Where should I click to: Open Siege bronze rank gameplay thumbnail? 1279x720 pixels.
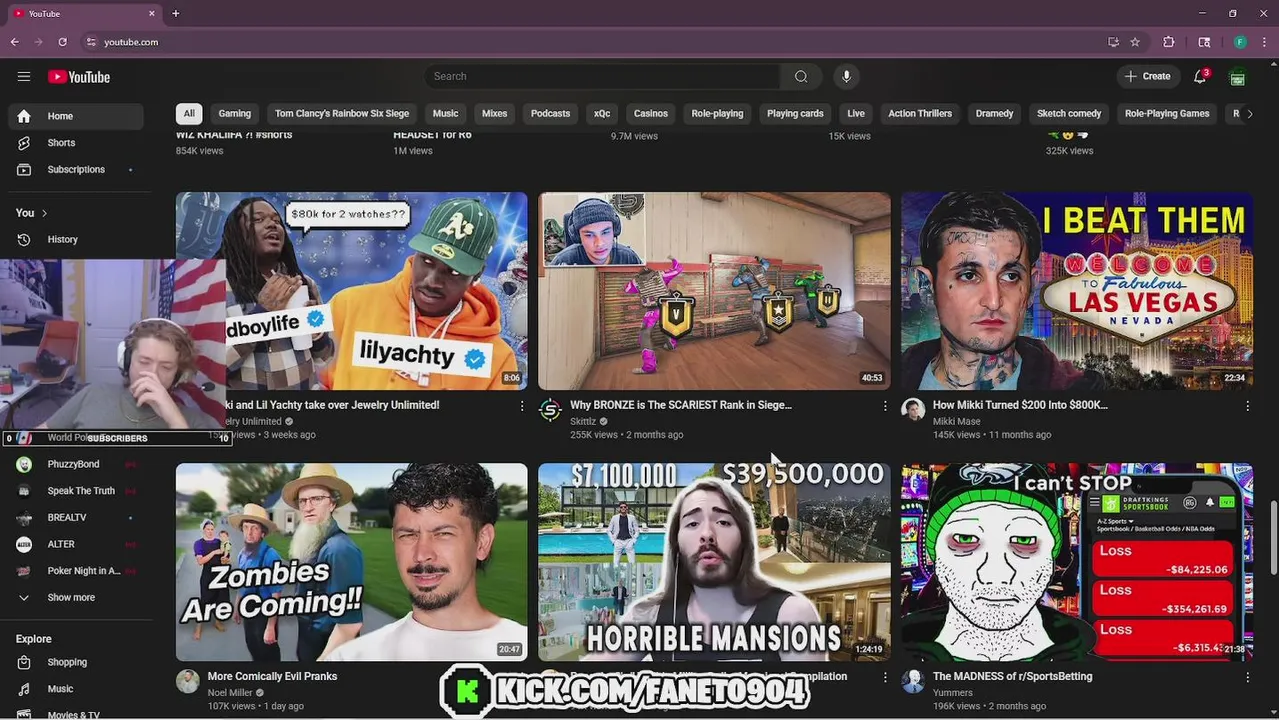[714, 291]
